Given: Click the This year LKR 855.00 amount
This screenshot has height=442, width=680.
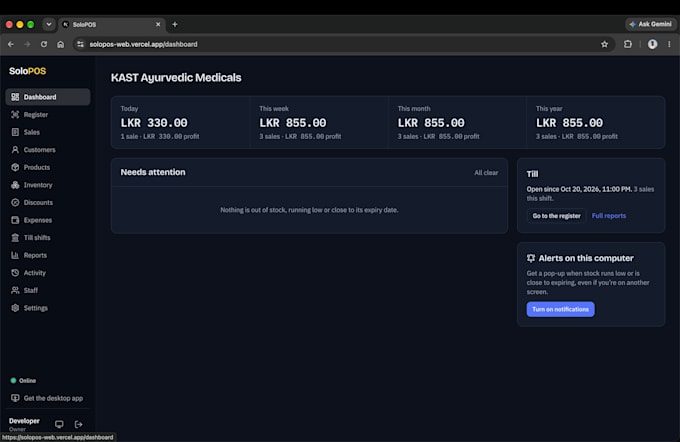Looking at the screenshot, I should click(569, 123).
